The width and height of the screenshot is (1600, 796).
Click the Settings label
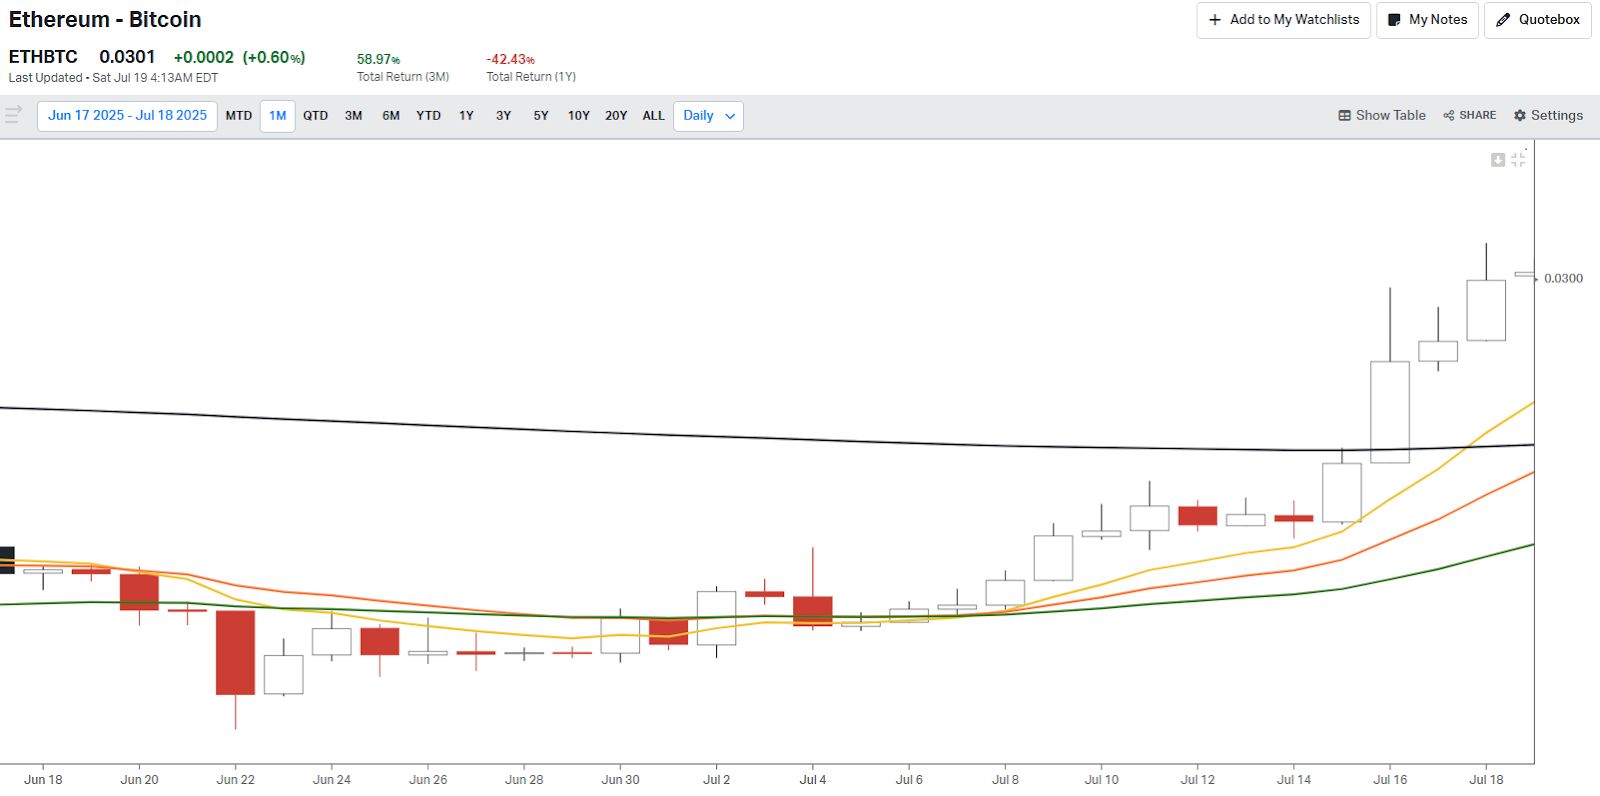[x=1557, y=116]
